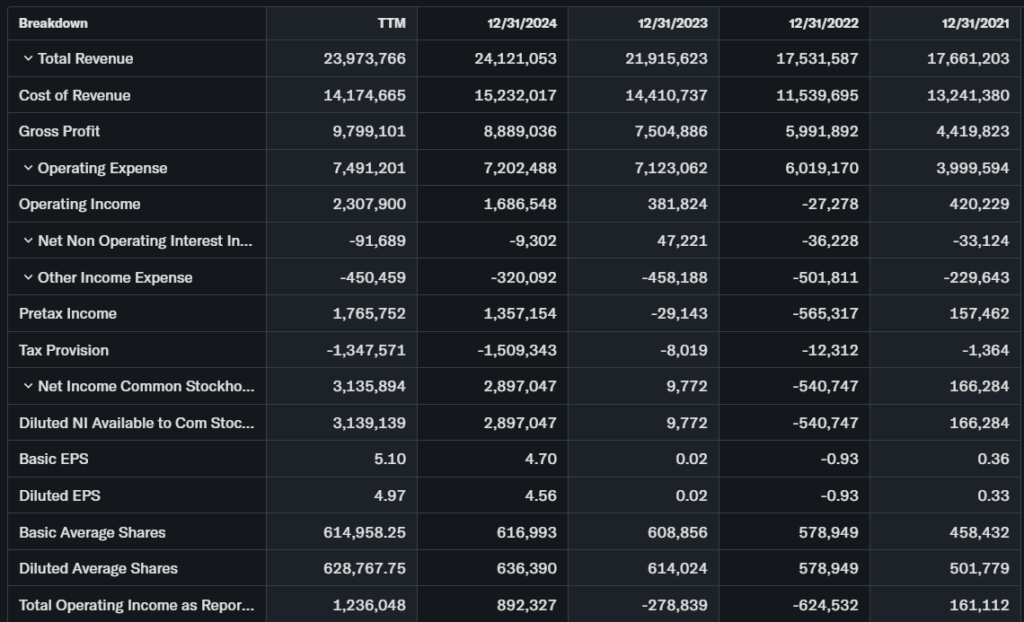Image resolution: width=1024 pixels, height=622 pixels.
Task: Expand the Other Income Expense chevron
Action: tap(27, 277)
